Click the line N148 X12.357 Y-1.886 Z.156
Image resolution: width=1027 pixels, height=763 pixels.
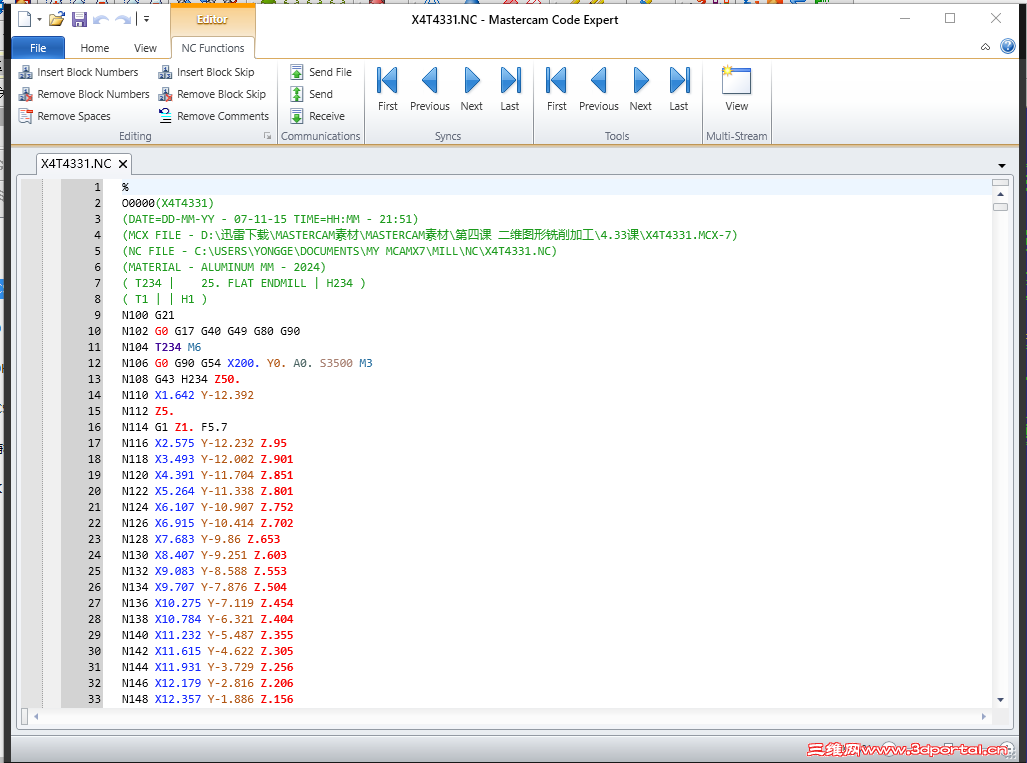tap(207, 699)
